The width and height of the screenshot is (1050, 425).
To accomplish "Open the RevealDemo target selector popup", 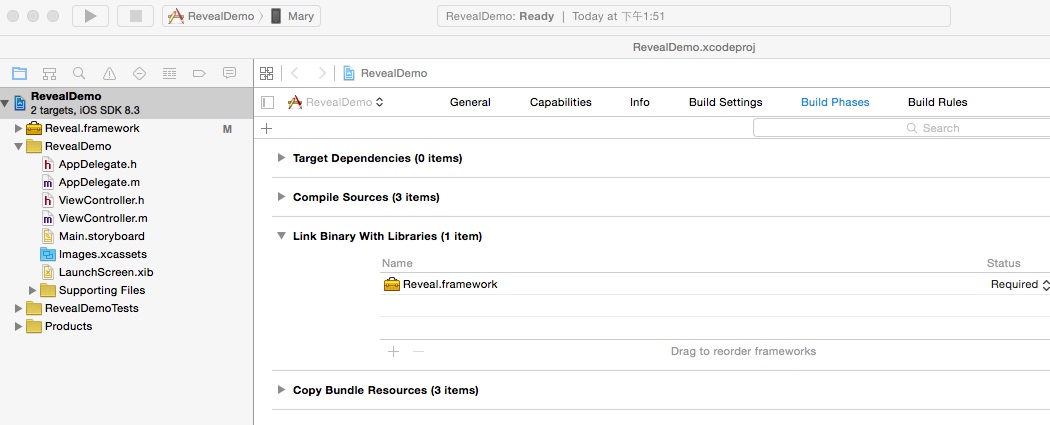I will point(335,102).
